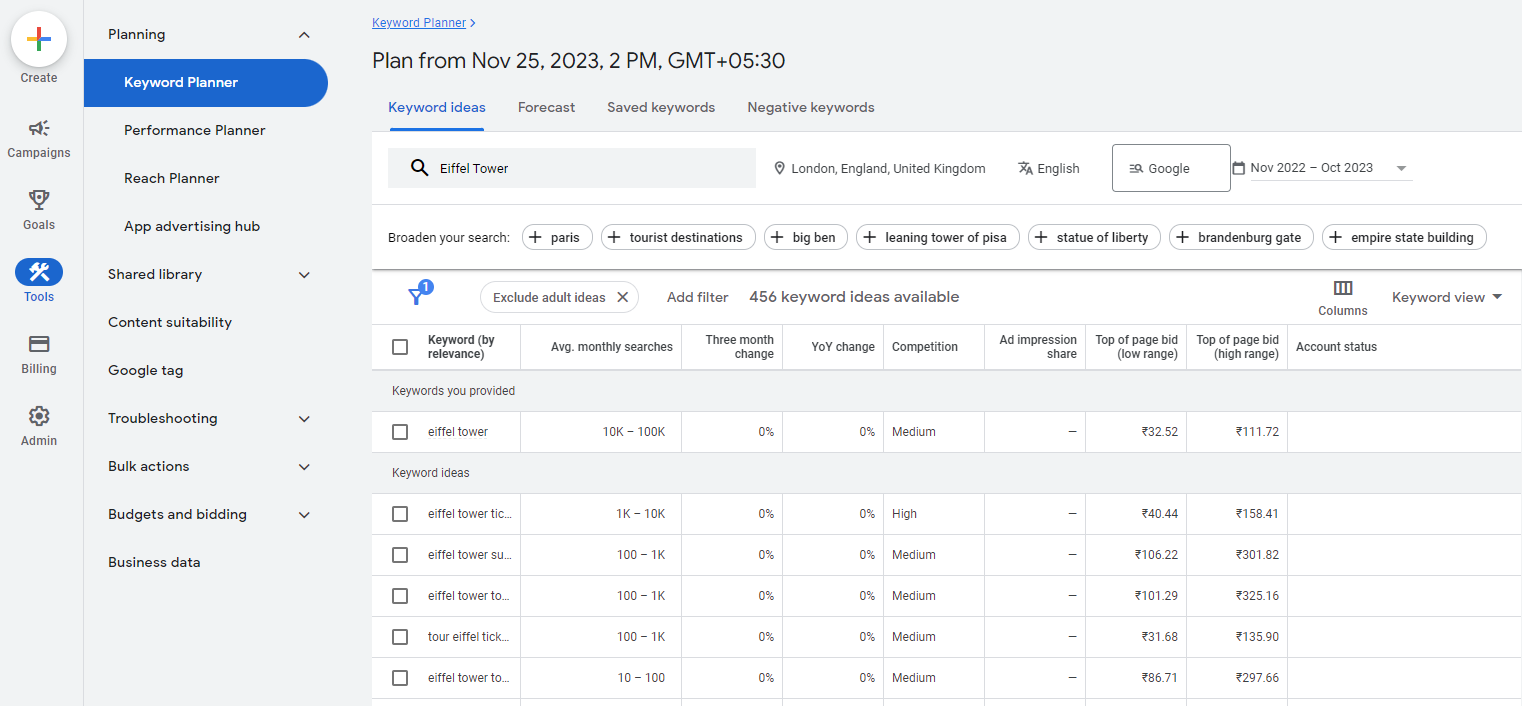
Task: Sort by Avg. monthly searches column
Action: pyautogui.click(x=612, y=347)
